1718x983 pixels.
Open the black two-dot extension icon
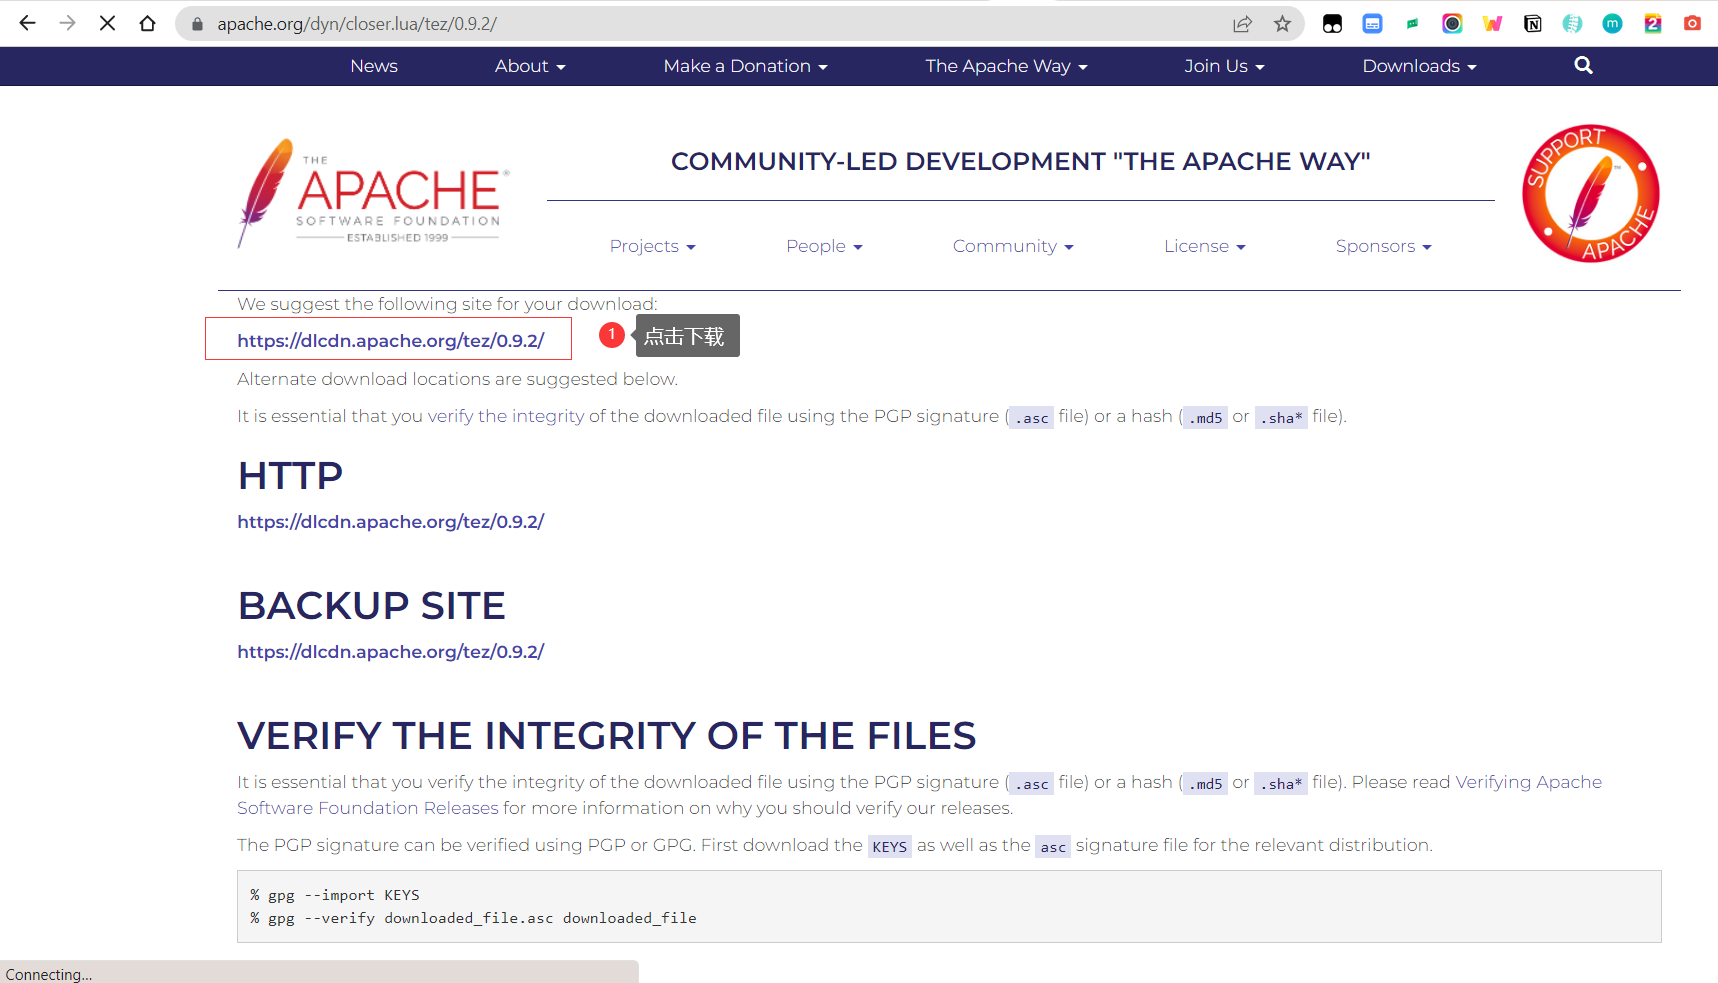tap(1332, 24)
